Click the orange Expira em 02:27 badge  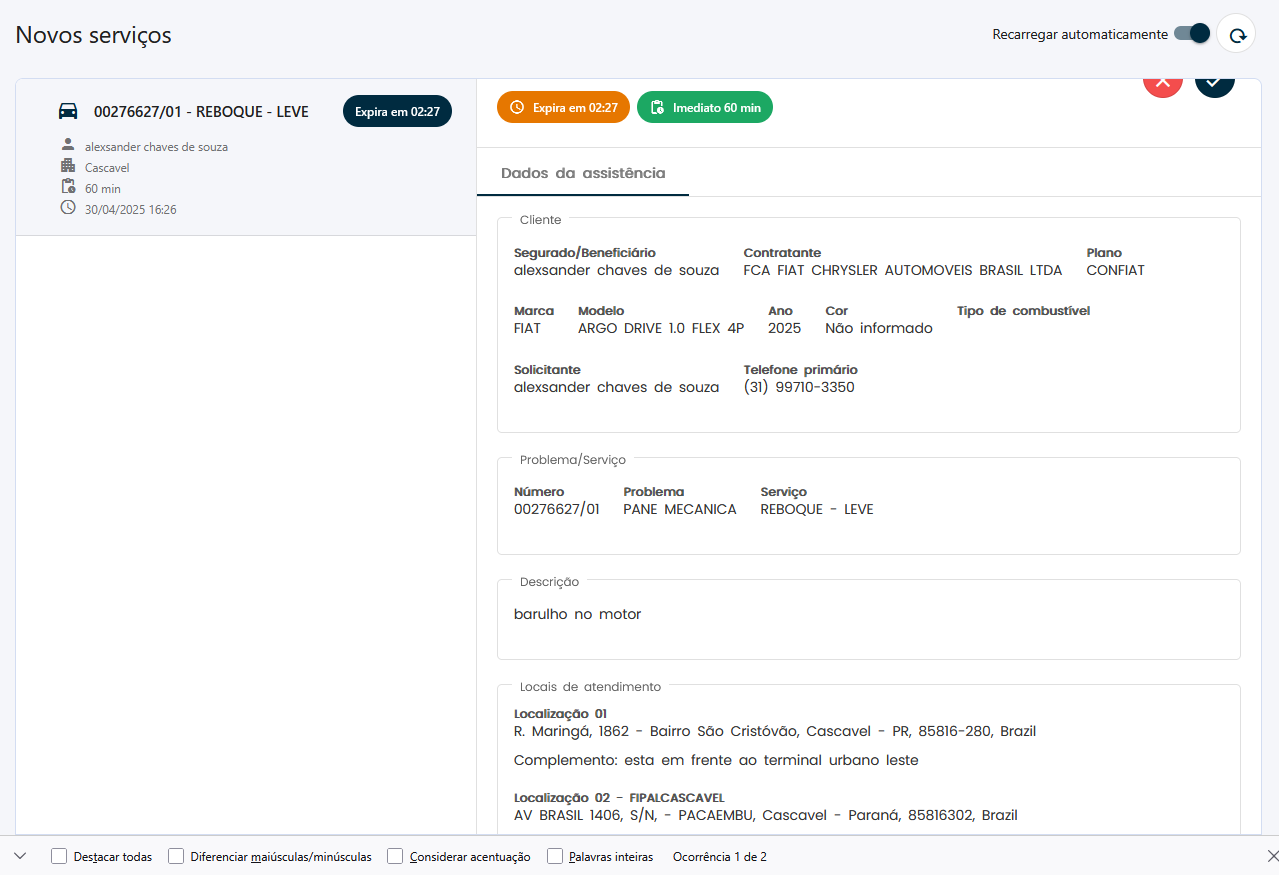(563, 107)
